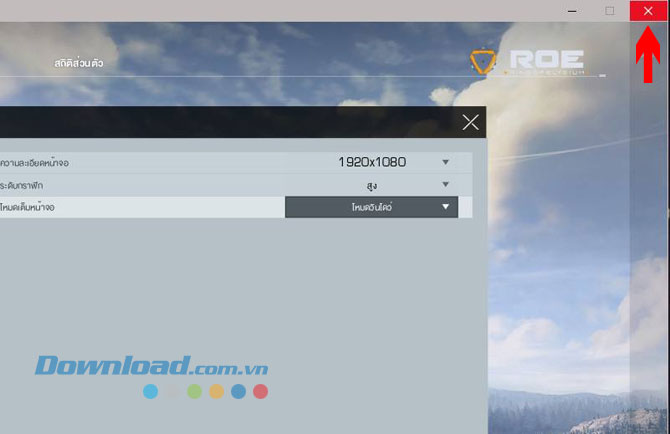Close the settings panel with the X
Viewport: 670px width, 434px height.
point(470,122)
